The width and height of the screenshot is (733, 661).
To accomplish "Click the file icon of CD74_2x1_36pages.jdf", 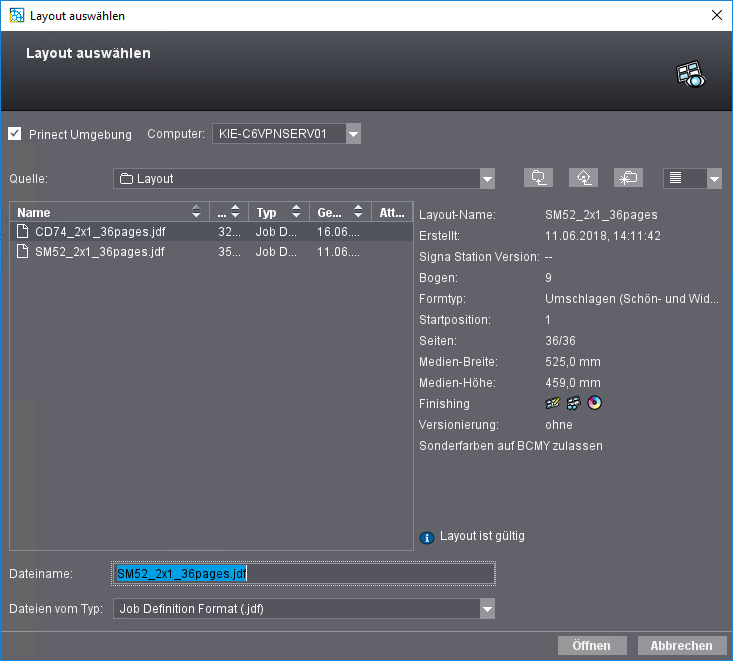I will 22,231.
